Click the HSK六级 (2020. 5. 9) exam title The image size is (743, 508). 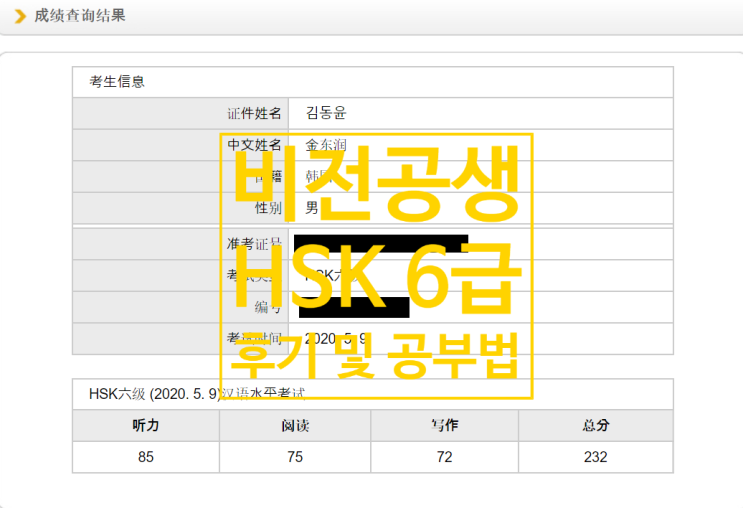pos(197,394)
